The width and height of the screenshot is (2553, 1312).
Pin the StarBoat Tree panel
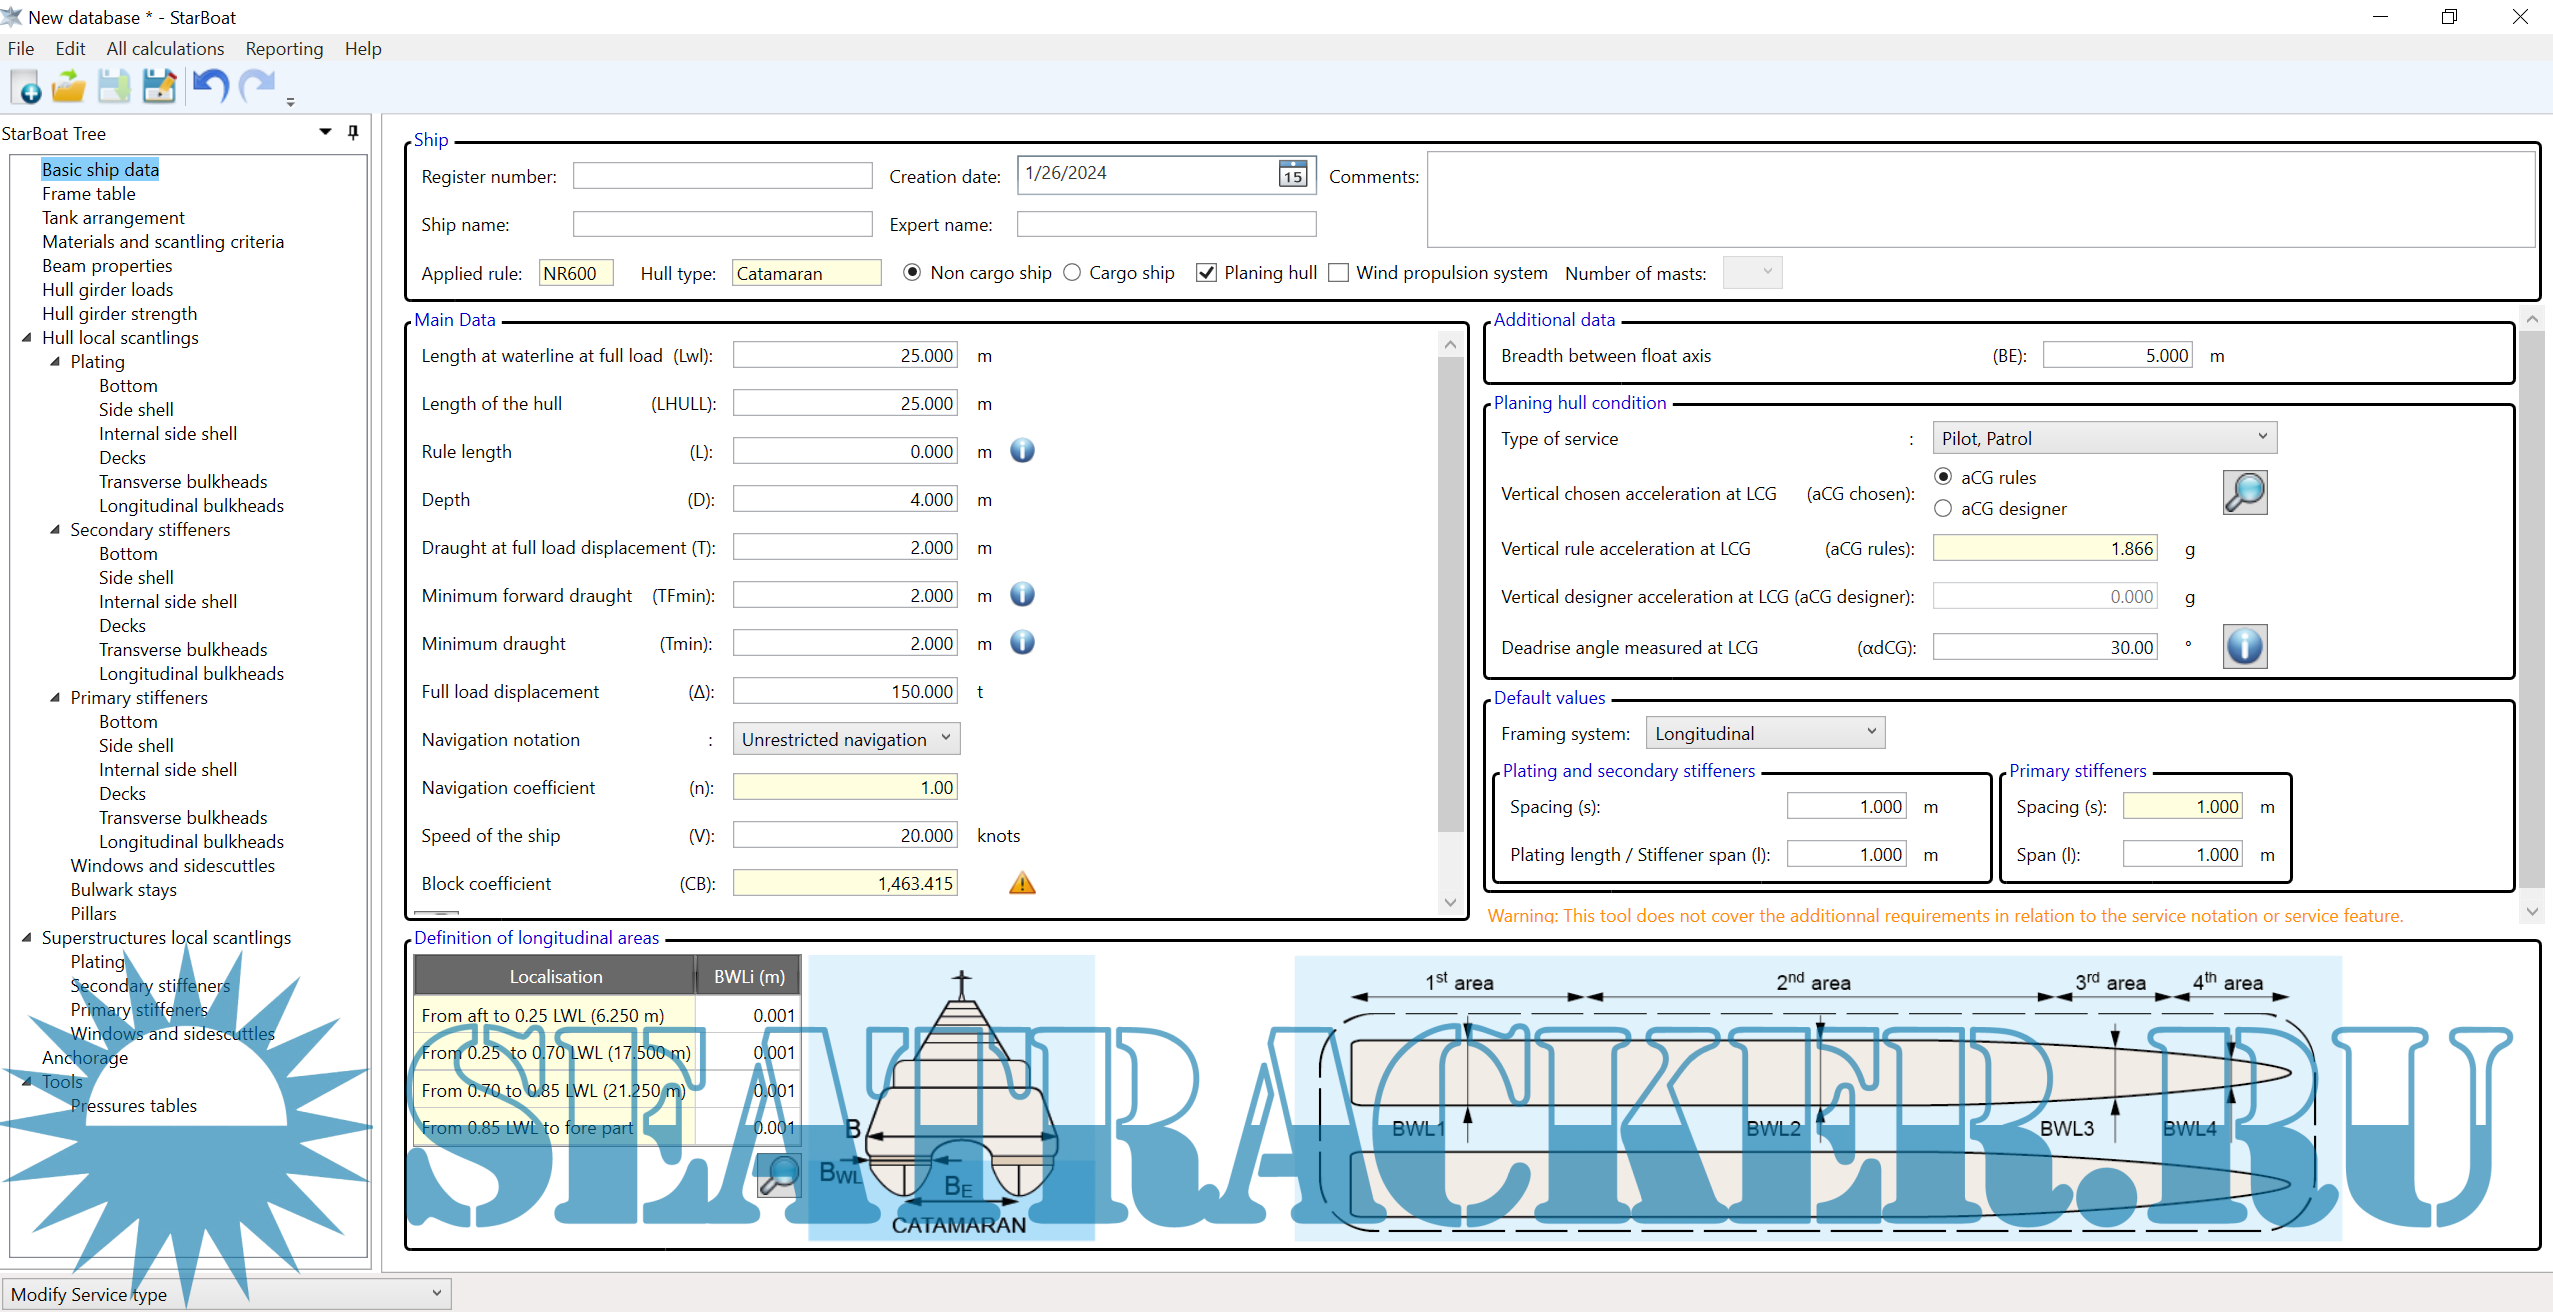point(352,132)
